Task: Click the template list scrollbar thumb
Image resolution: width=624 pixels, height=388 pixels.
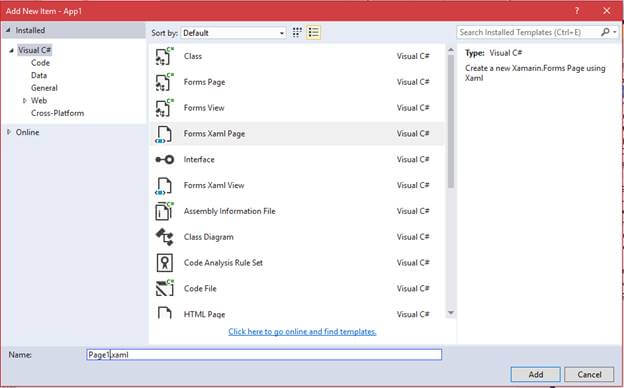Action: point(451,121)
